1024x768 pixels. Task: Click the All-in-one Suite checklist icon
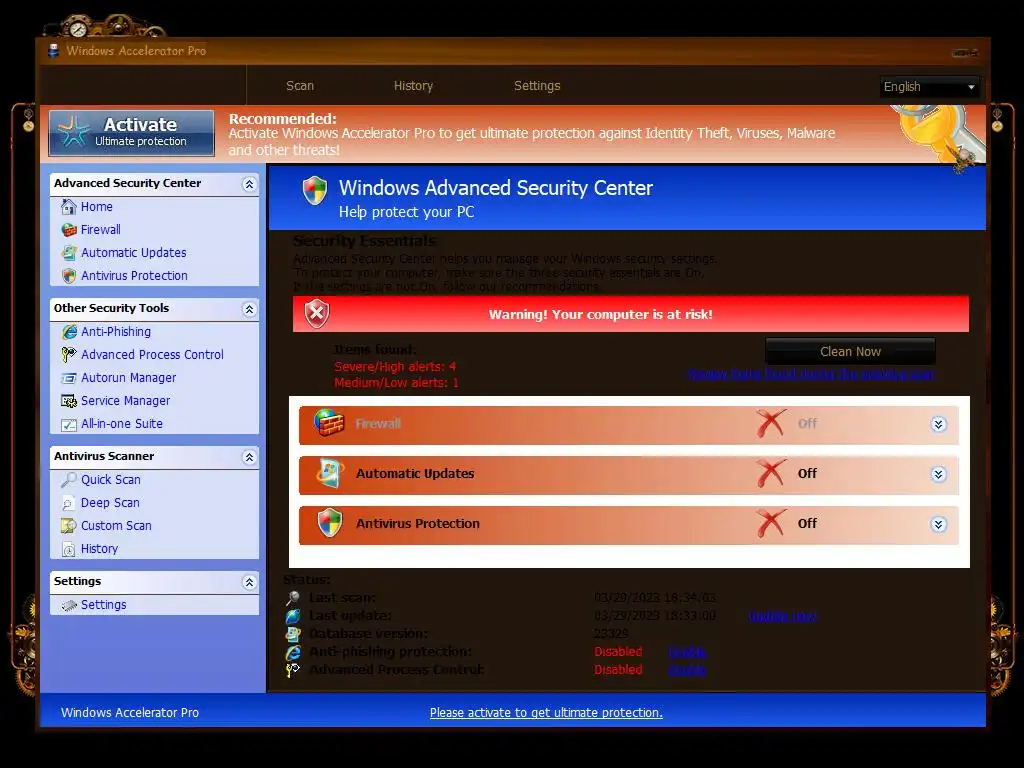pos(69,424)
